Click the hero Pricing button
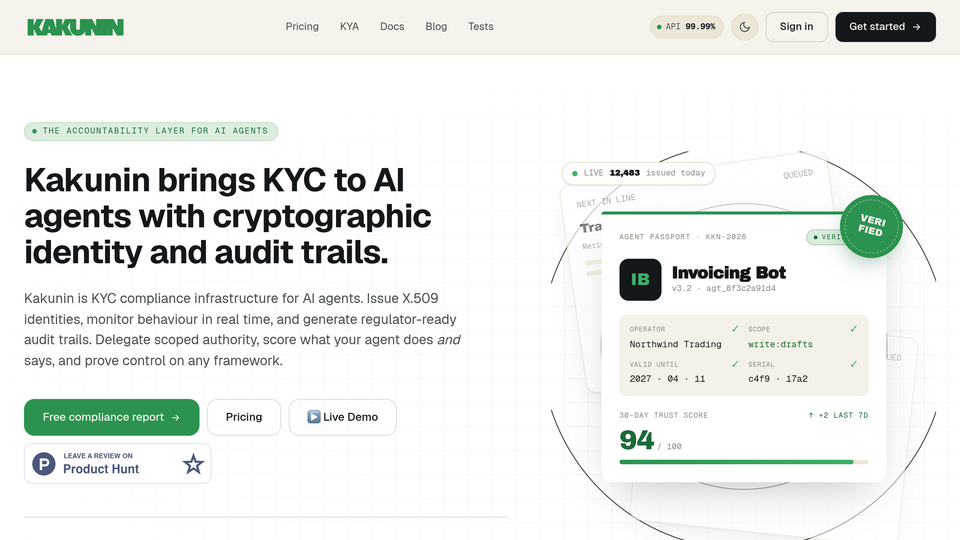This screenshot has width=960, height=540. click(x=244, y=417)
